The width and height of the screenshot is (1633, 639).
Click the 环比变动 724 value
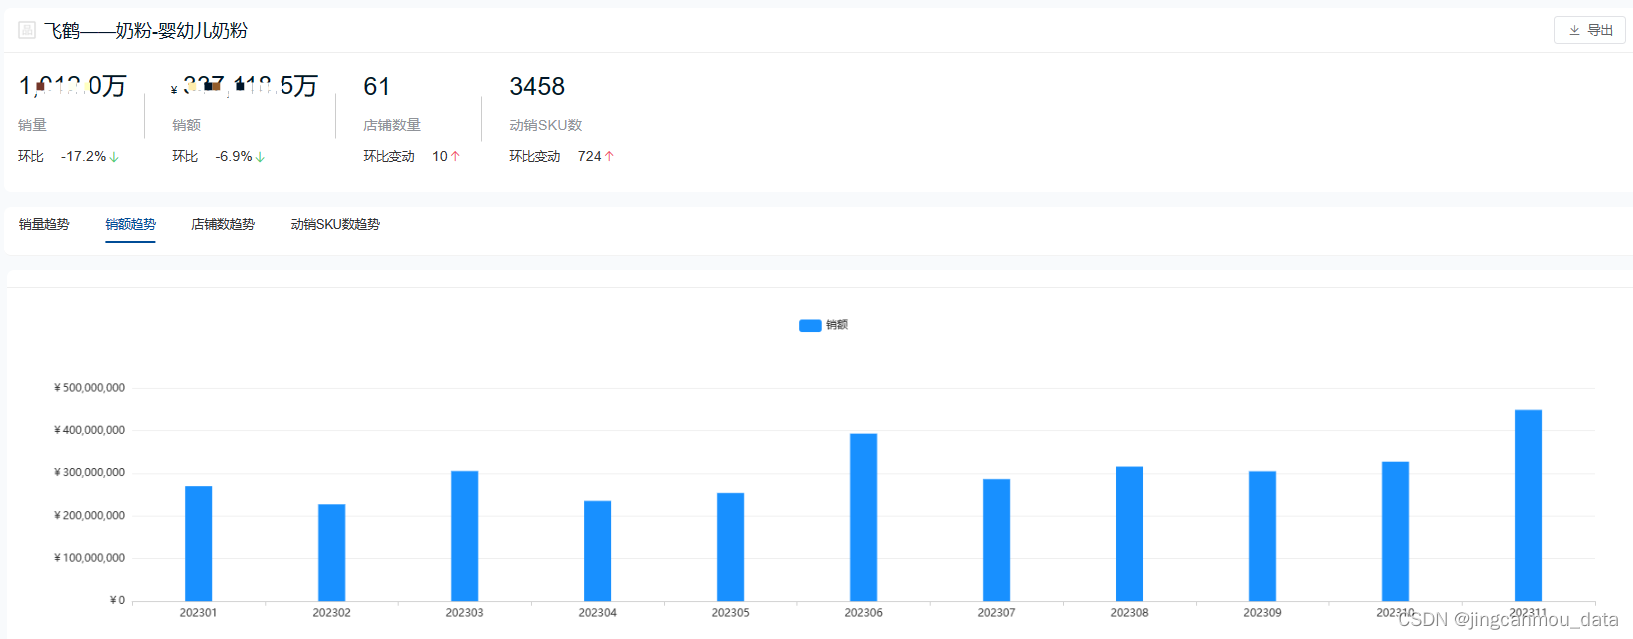tap(590, 156)
